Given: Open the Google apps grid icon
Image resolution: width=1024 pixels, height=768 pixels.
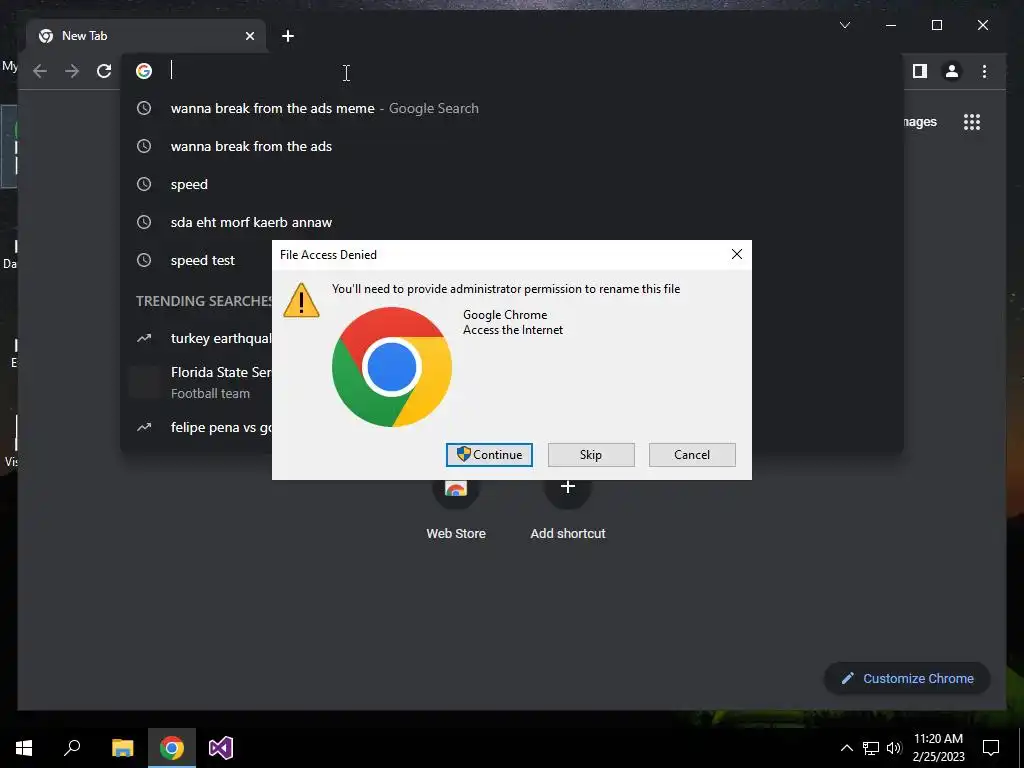Looking at the screenshot, I should point(972,122).
